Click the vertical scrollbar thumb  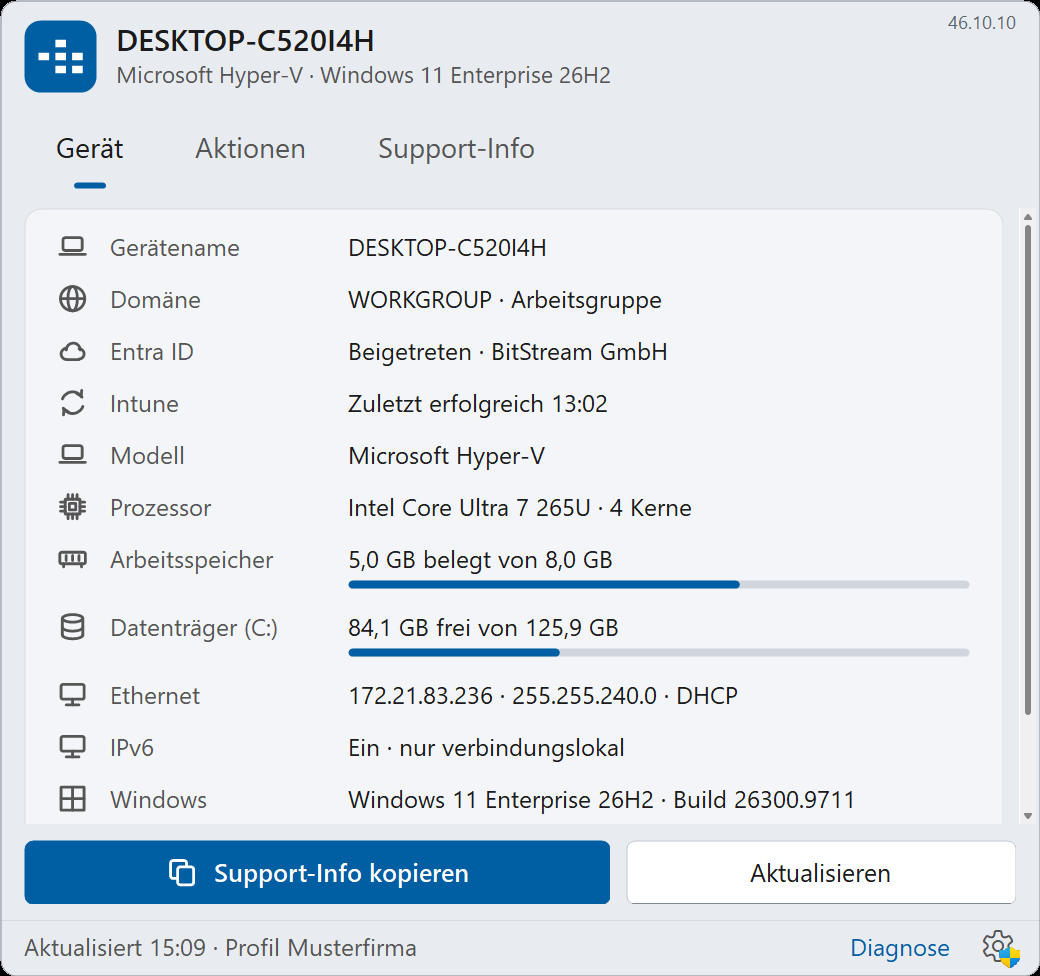point(1027,469)
